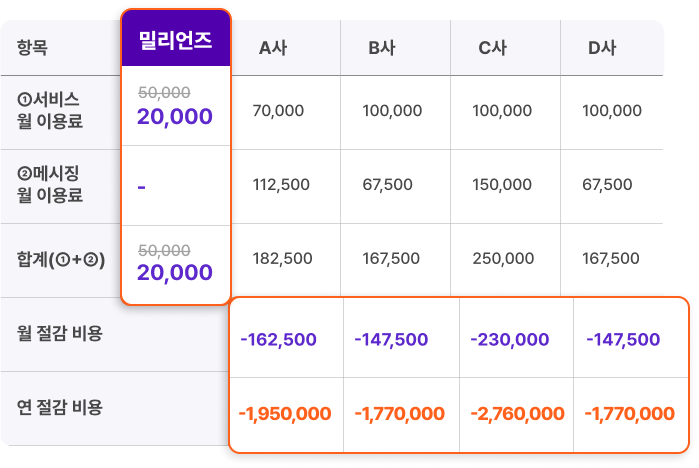This screenshot has height=468, width=699.
Task: Select the 150,000 messaging fee cell
Action: pyautogui.click(x=502, y=185)
